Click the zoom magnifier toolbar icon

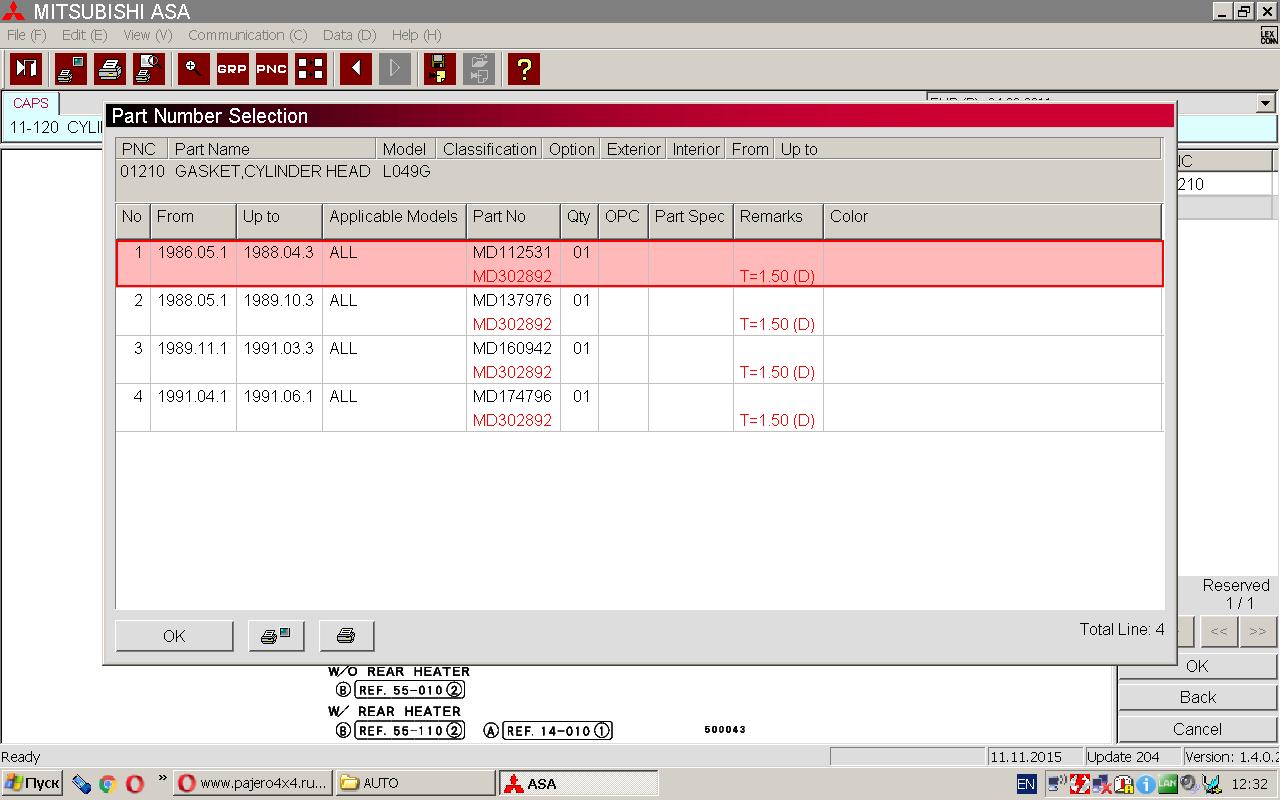tap(193, 69)
